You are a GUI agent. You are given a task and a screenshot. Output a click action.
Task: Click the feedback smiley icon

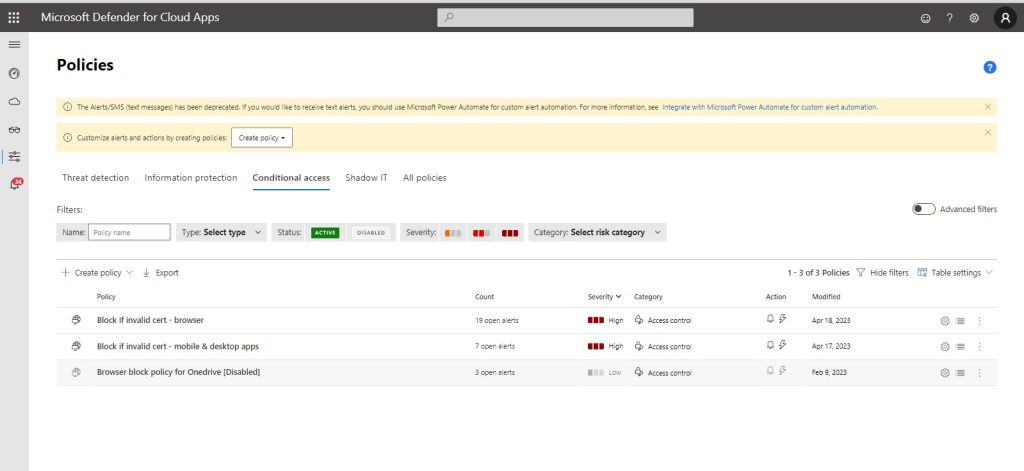[925, 18]
